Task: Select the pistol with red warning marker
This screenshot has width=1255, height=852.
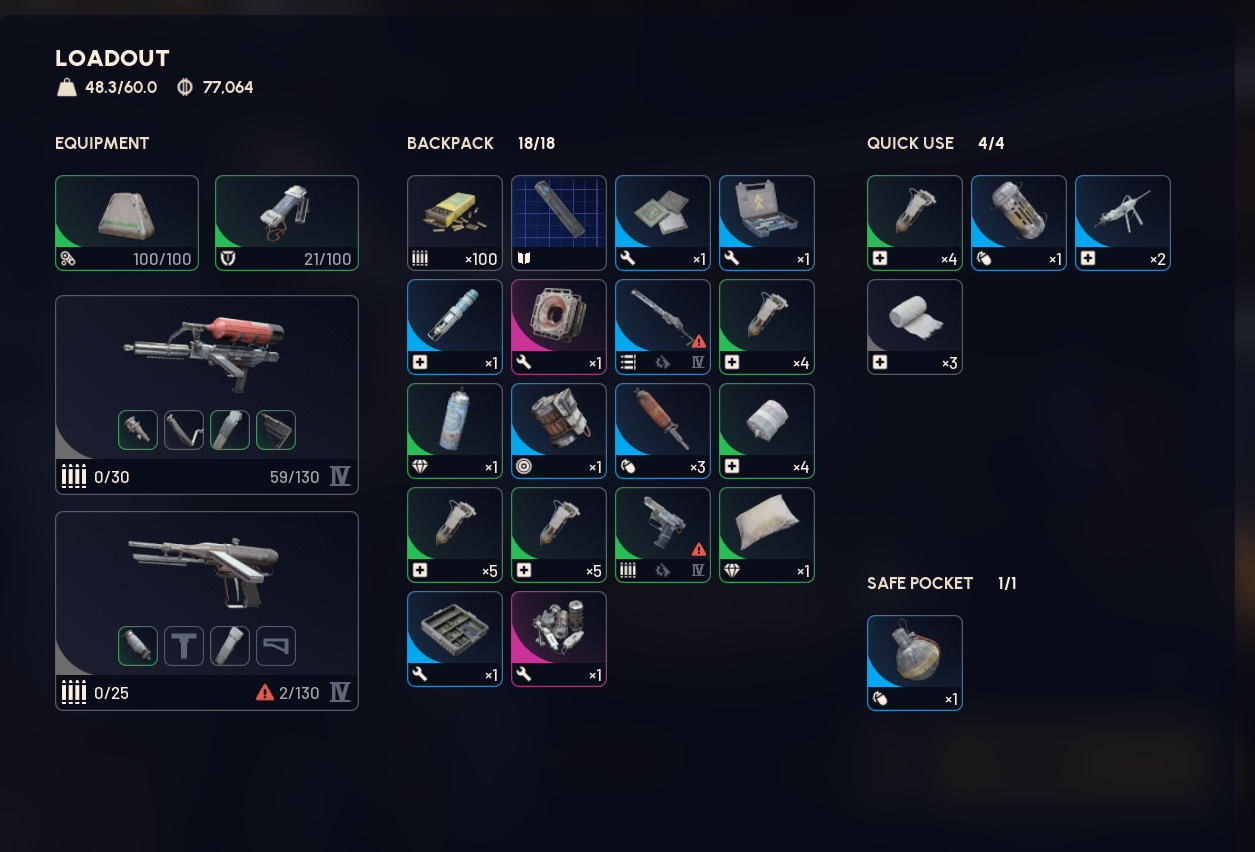Action: [663, 535]
